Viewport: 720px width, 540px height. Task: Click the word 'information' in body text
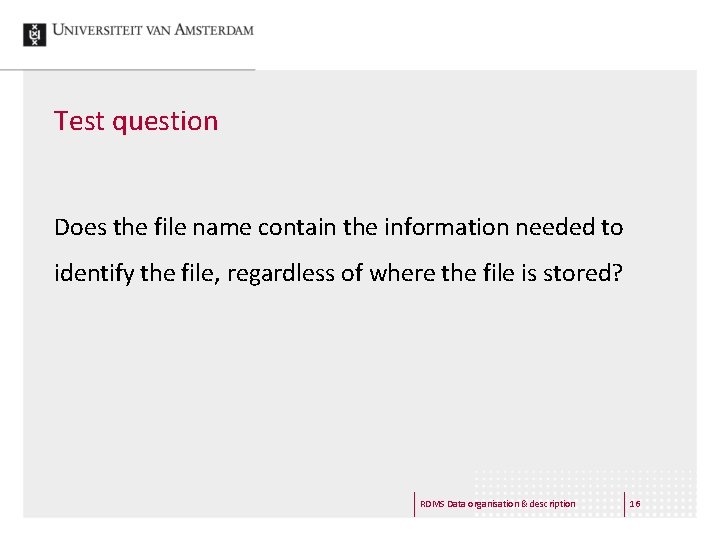[446, 227]
